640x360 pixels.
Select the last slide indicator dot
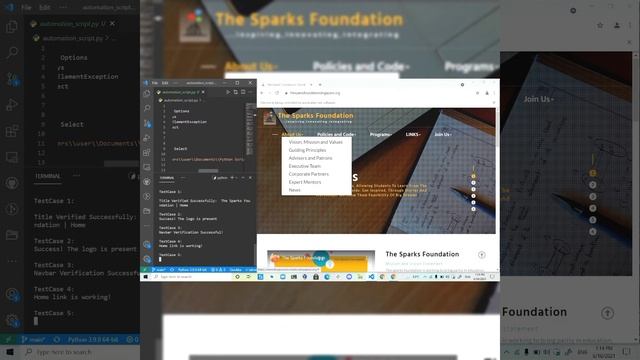pyautogui.click(x=473, y=209)
